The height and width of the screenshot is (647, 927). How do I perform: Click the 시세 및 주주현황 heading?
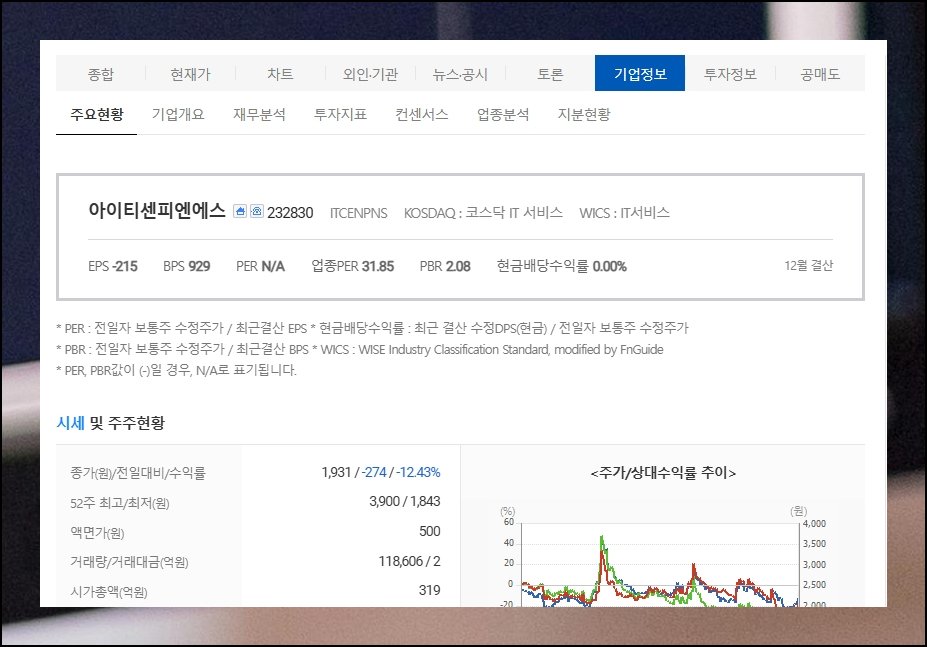pyautogui.click(x=111, y=423)
